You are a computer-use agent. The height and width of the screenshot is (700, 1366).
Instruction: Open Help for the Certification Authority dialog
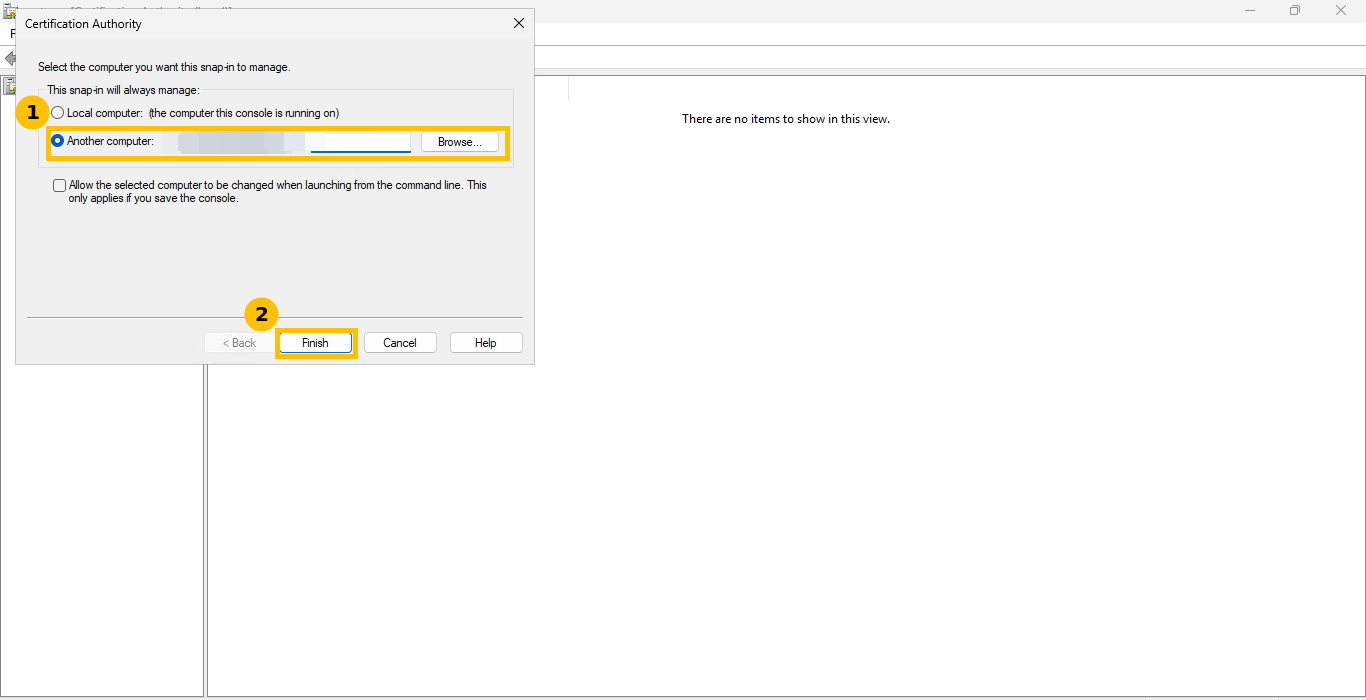coord(486,343)
